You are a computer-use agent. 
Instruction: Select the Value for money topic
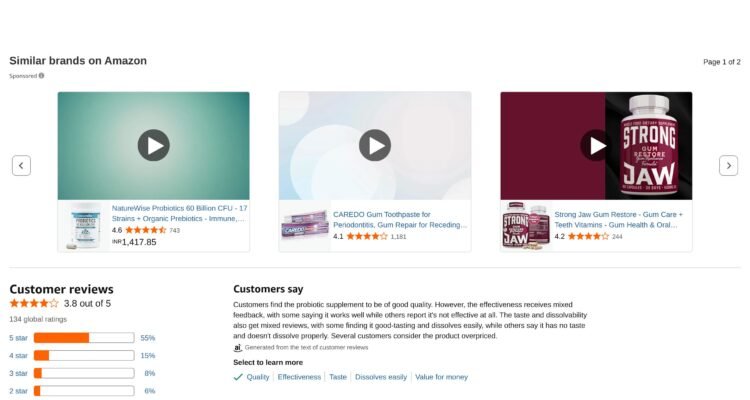(x=441, y=377)
